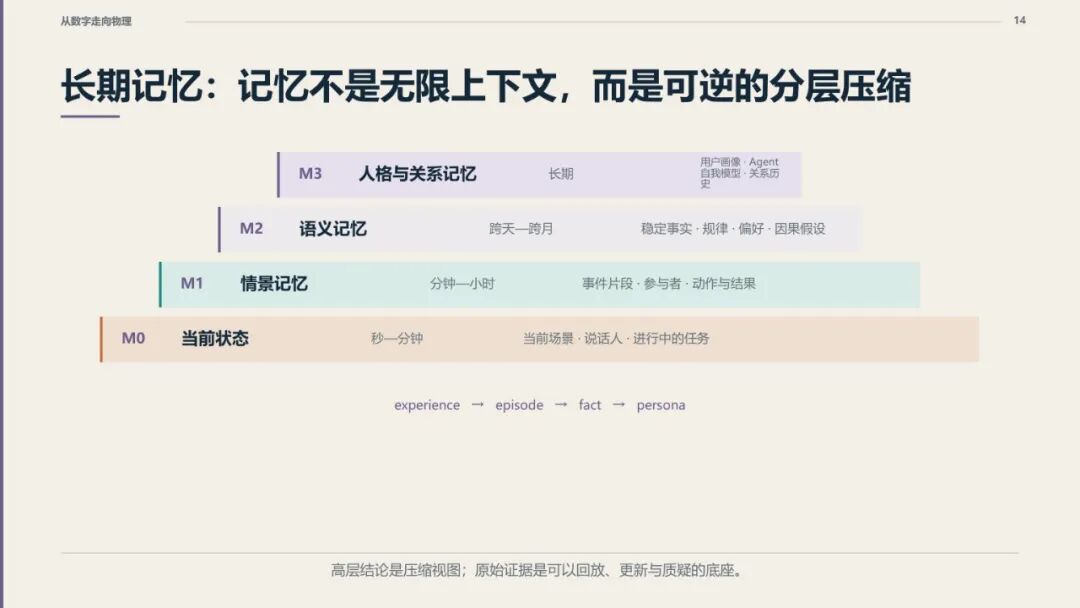1080x608 pixels.
Task: Click the 情景记忆 heading
Action: [x=274, y=283]
